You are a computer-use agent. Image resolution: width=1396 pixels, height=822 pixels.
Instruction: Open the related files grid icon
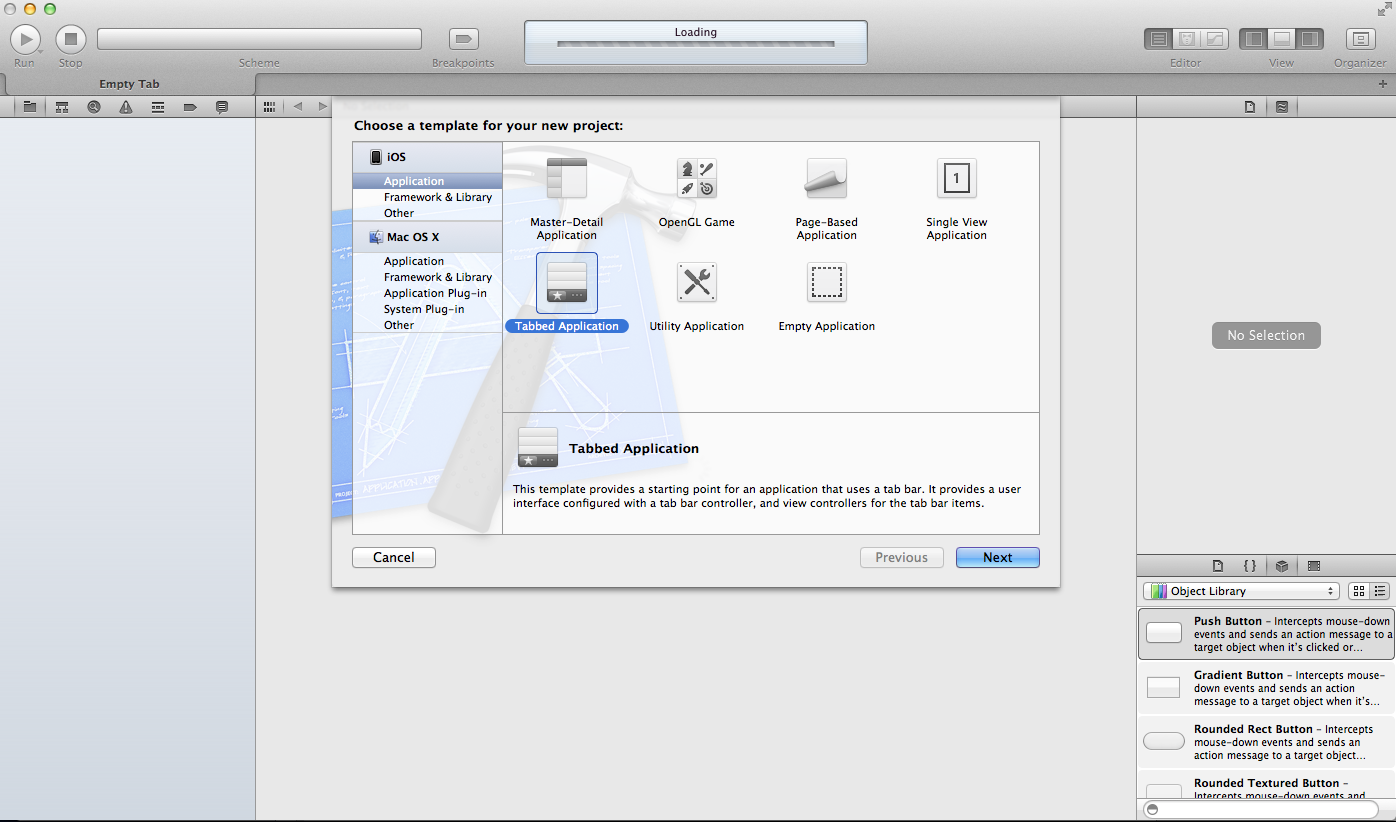[269, 106]
